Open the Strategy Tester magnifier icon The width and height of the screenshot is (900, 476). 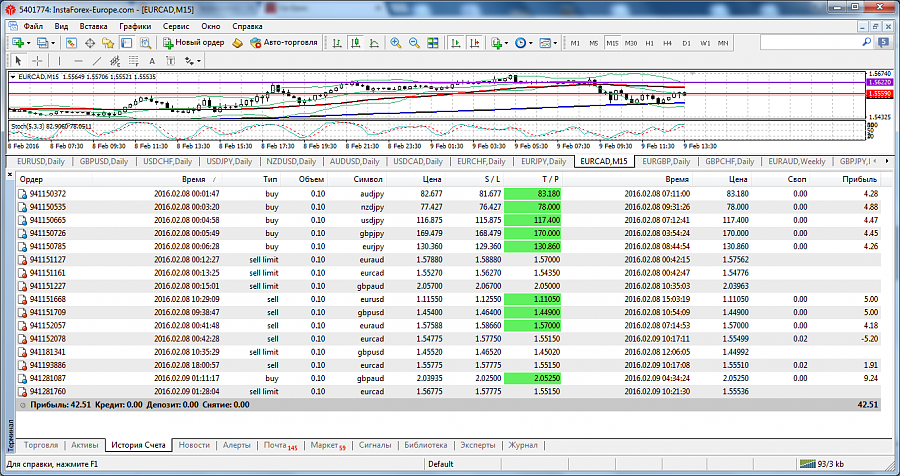(145, 42)
